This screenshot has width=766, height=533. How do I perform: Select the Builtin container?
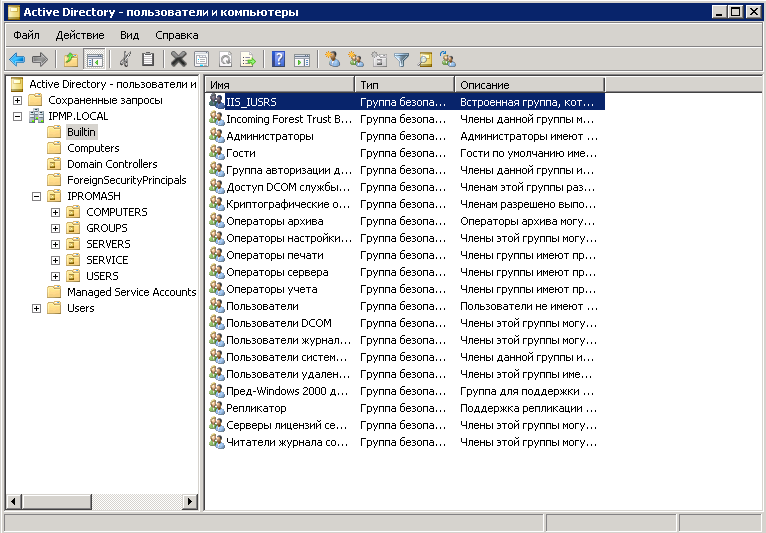coord(81,132)
